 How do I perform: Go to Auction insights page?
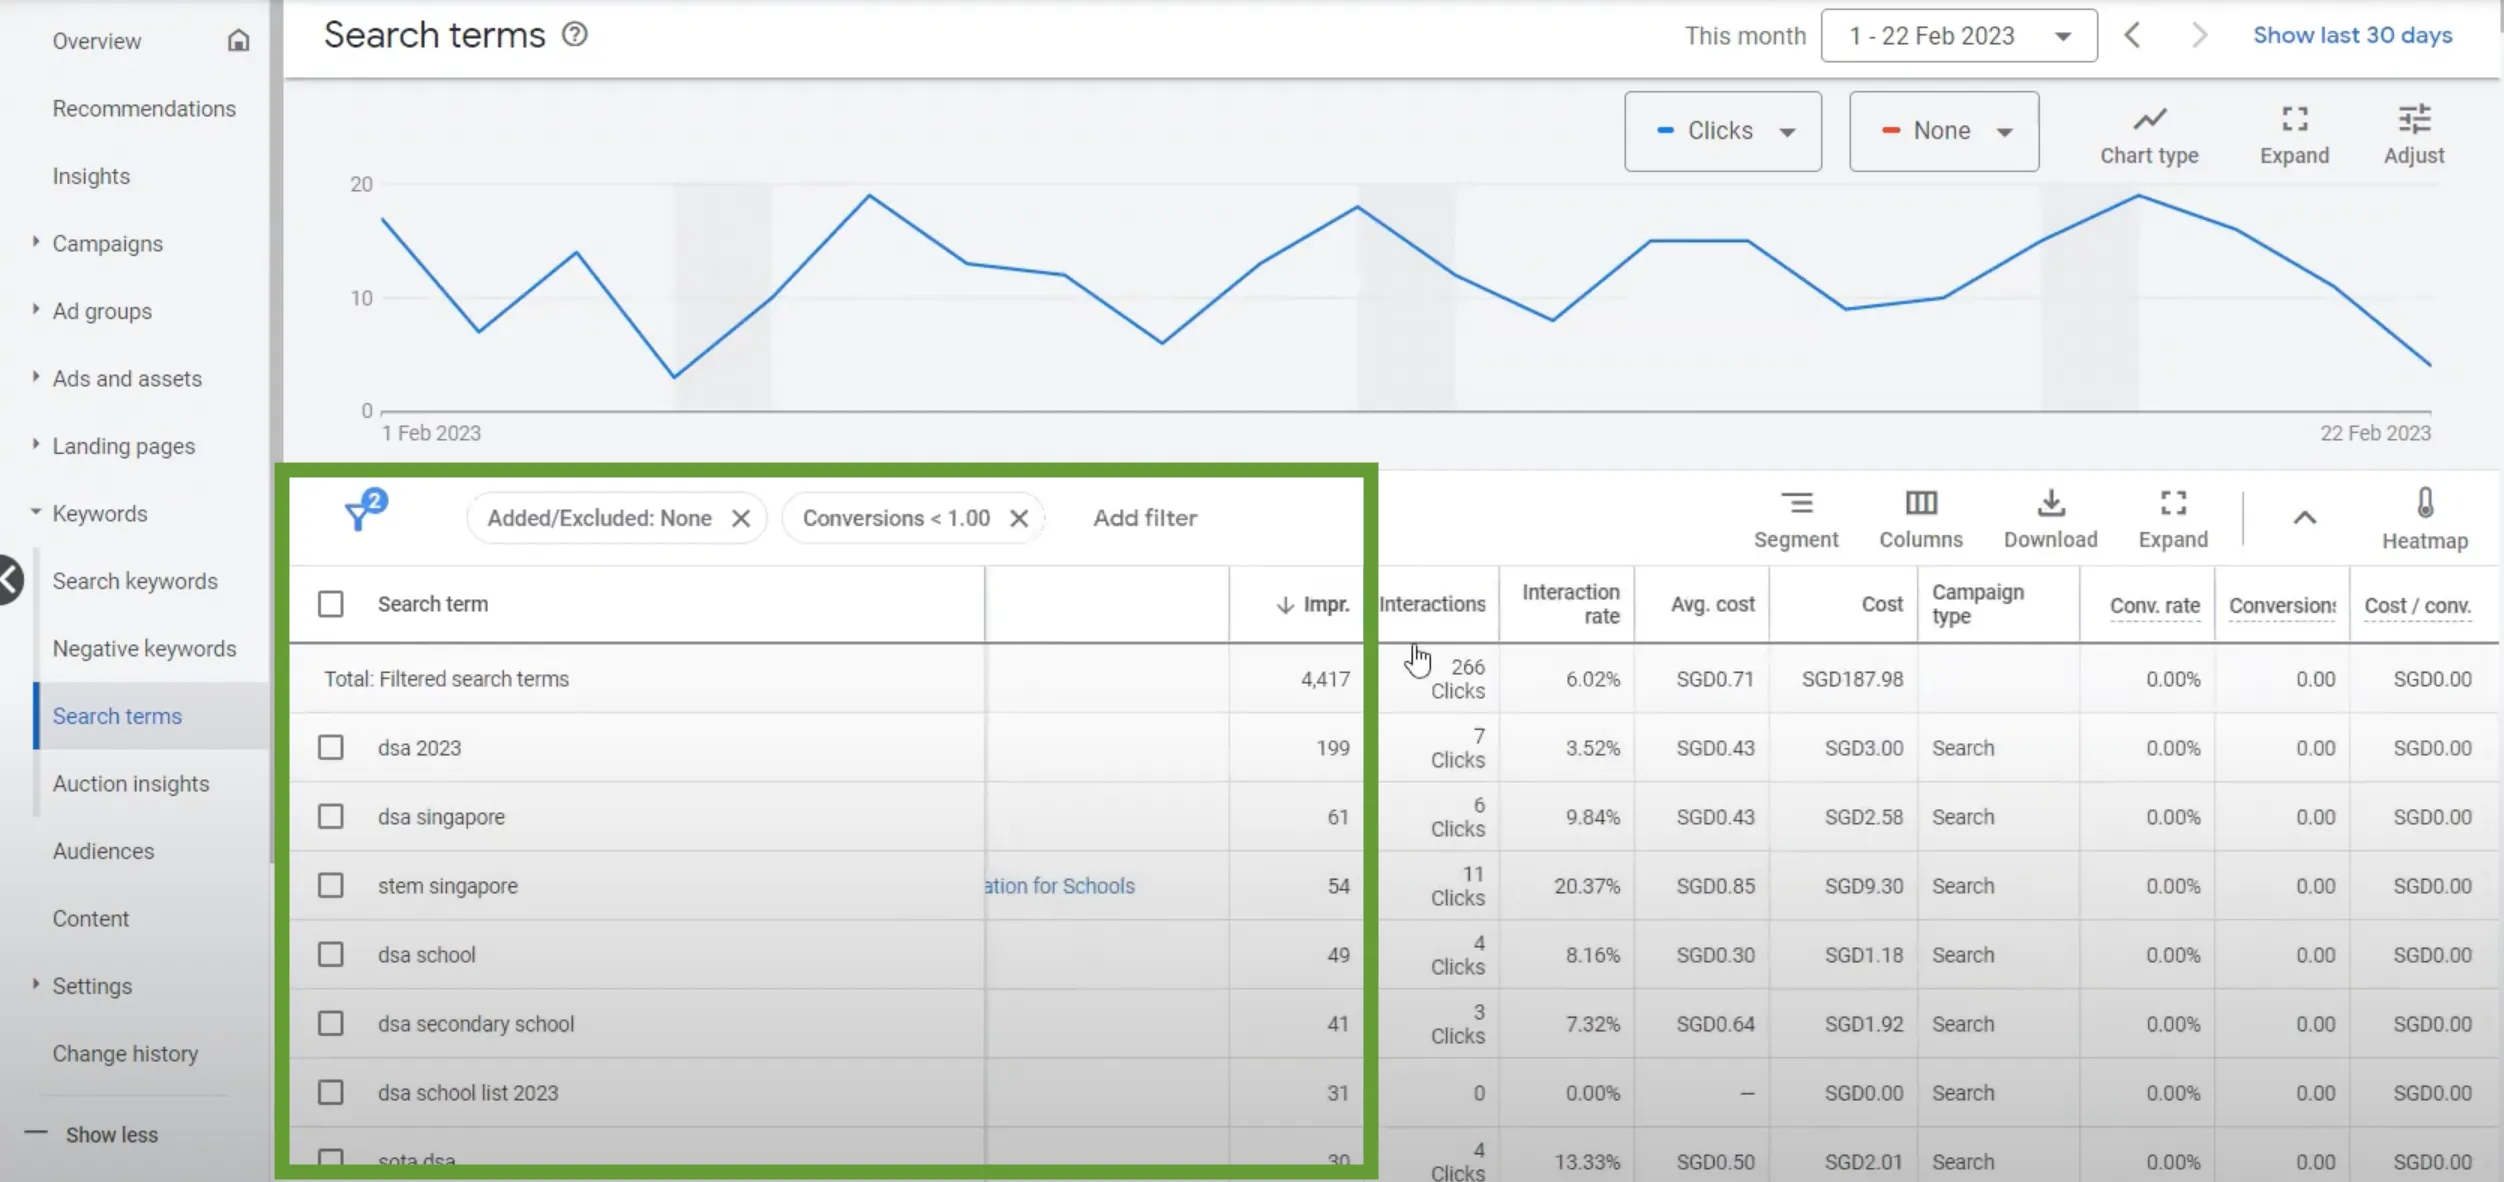[x=131, y=783]
